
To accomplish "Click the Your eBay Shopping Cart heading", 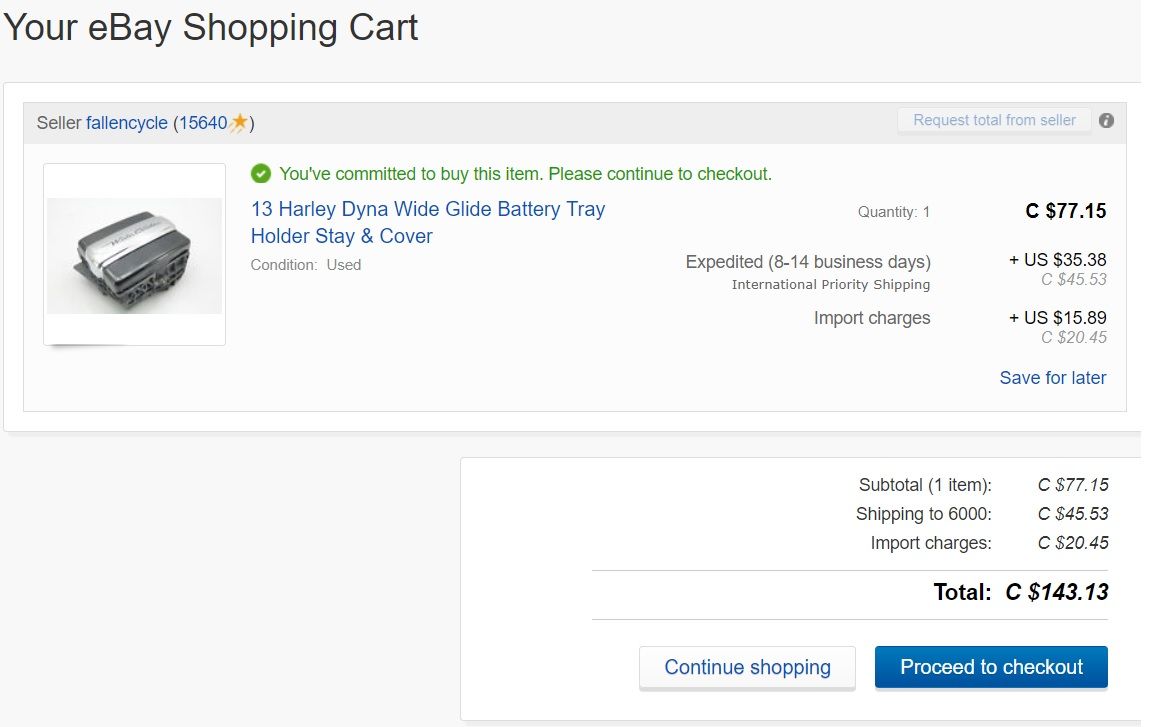I will tap(211, 28).
